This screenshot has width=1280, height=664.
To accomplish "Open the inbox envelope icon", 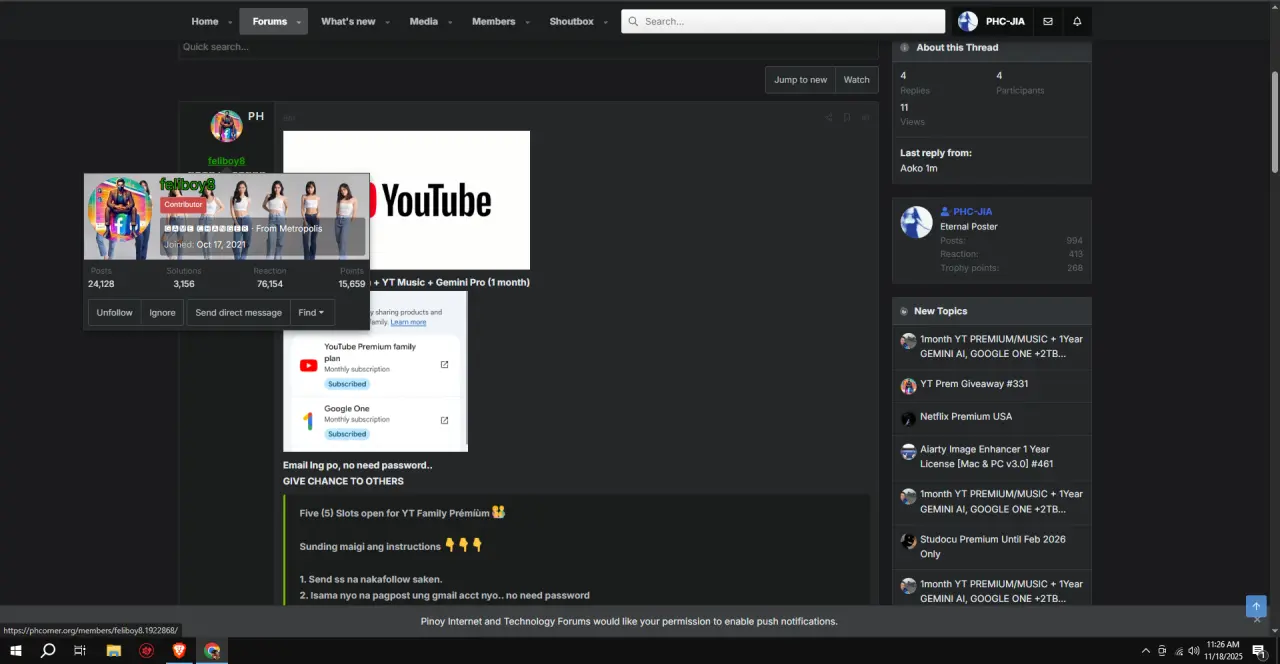I will [1047, 21].
